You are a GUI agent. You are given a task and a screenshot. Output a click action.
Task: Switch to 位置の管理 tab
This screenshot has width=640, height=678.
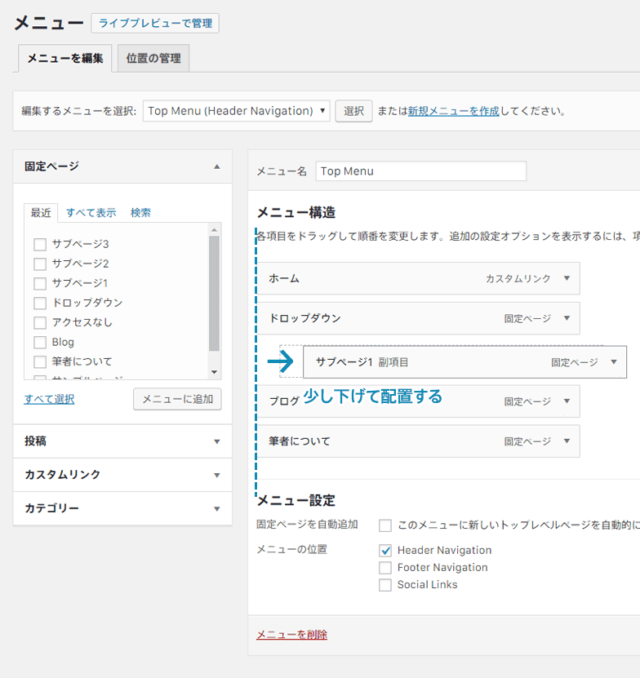coord(154,58)
